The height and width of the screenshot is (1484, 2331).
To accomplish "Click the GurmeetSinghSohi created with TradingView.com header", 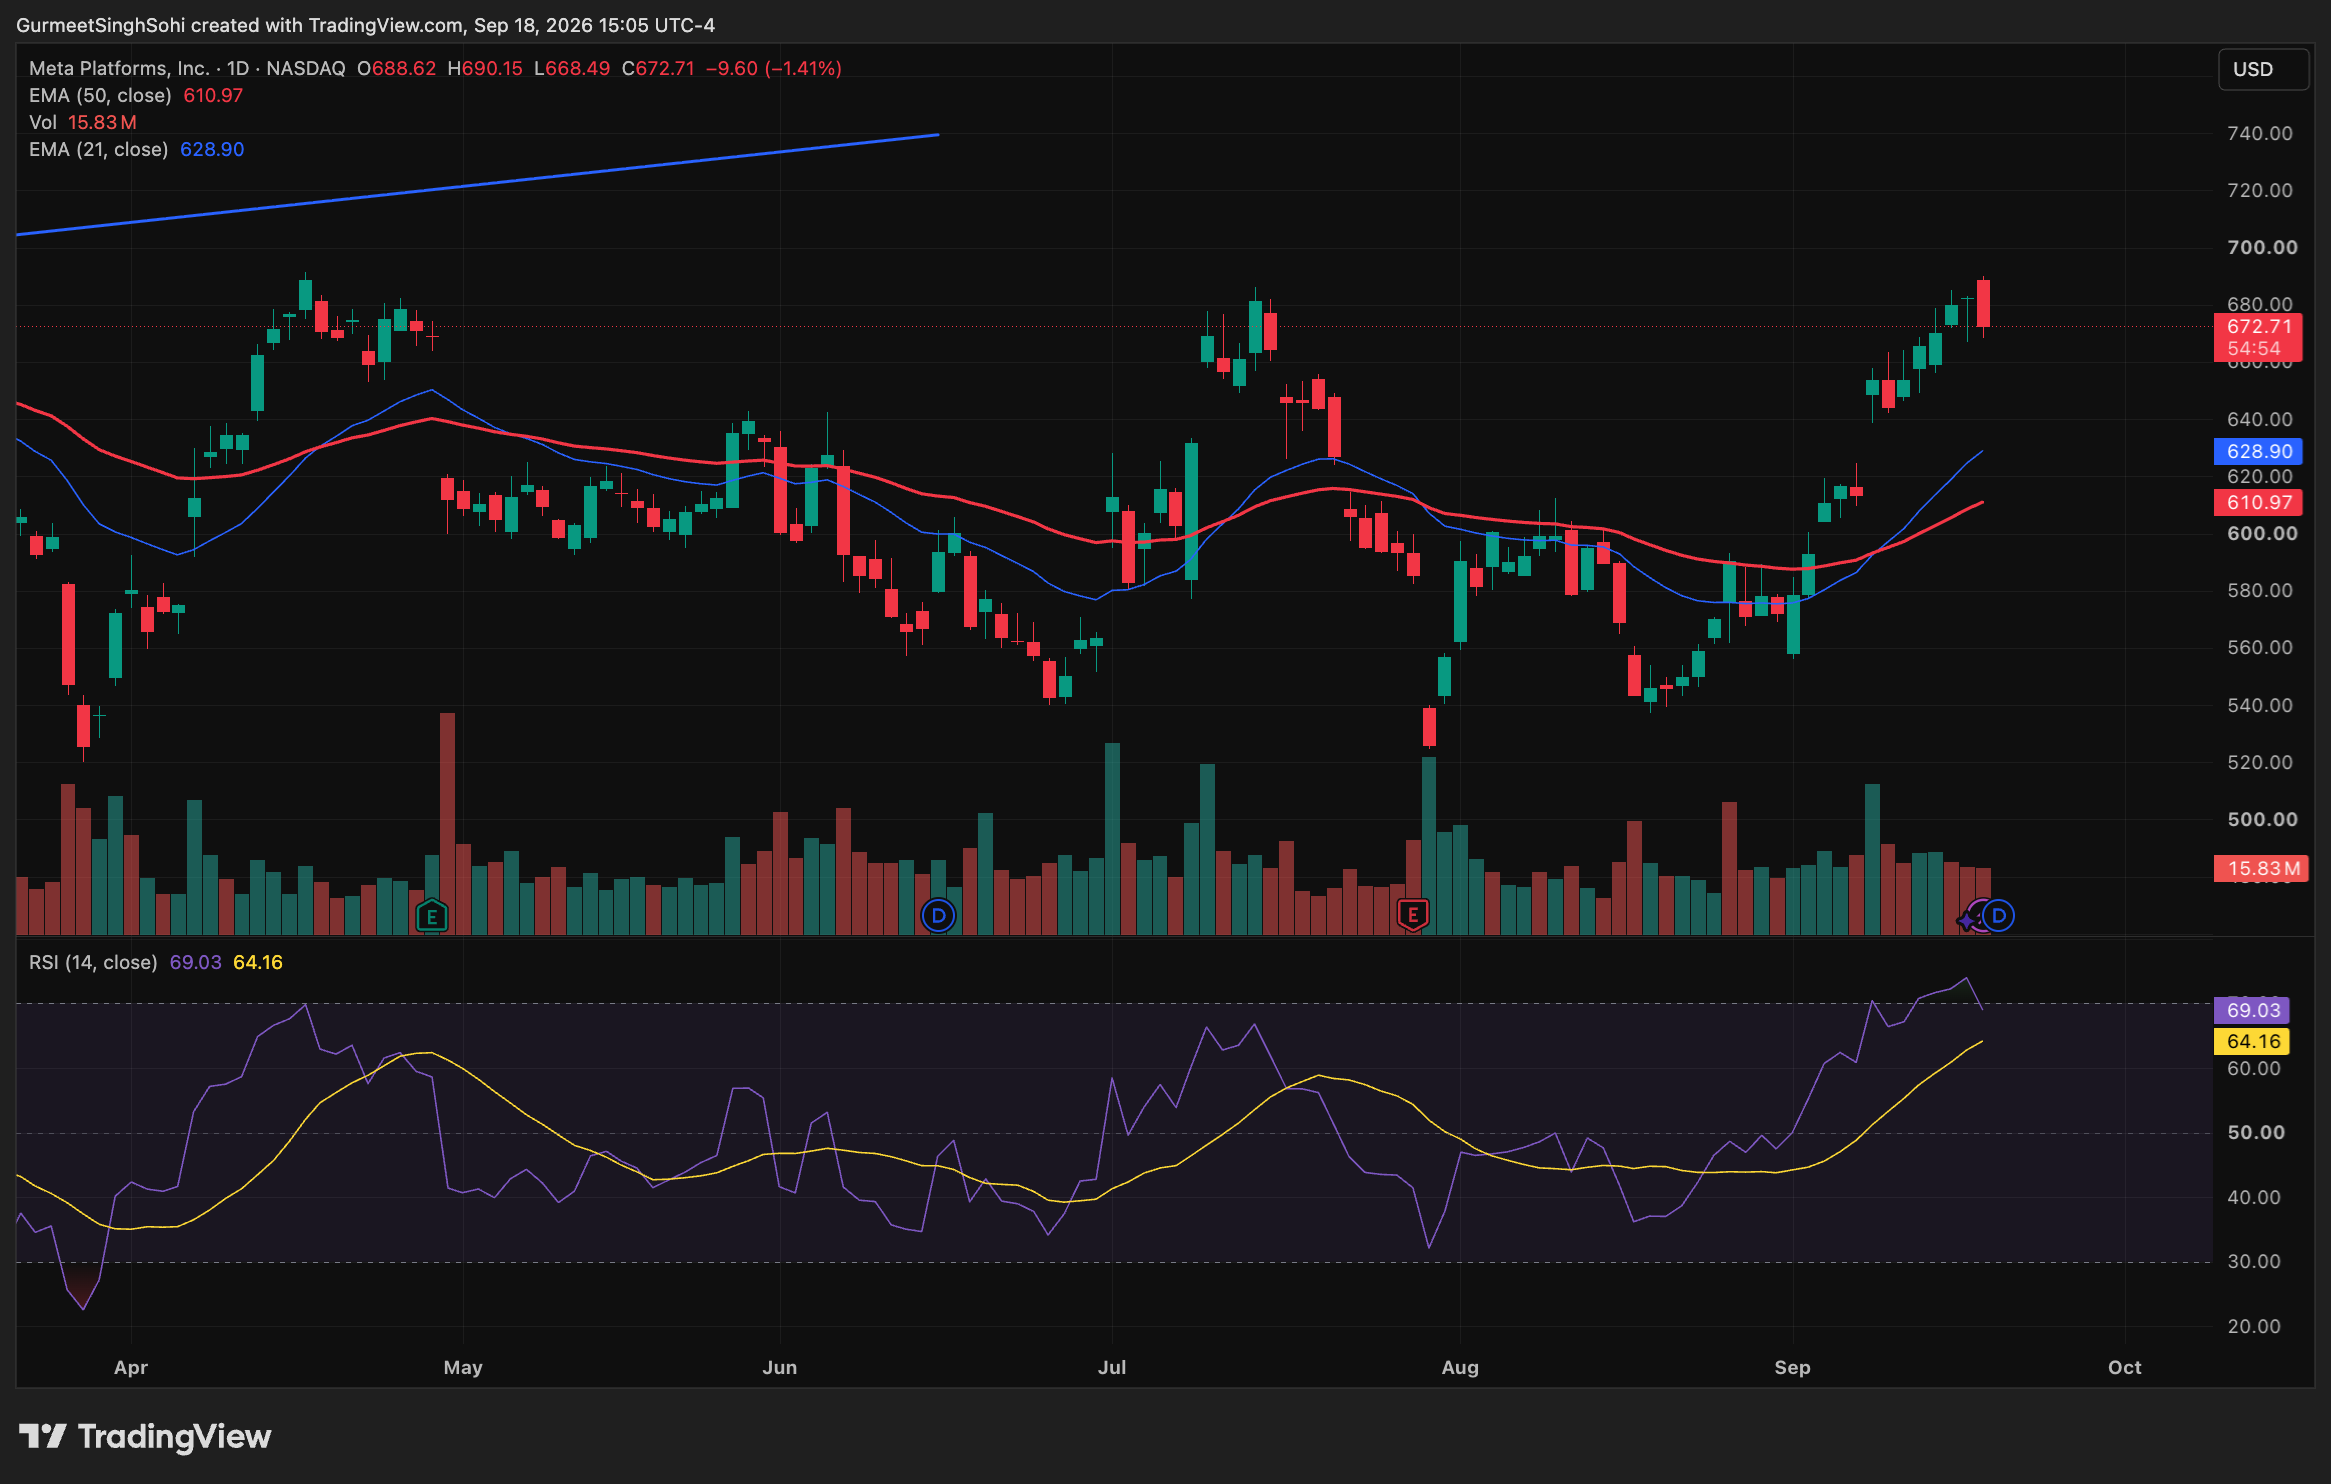I will [366, 25].
